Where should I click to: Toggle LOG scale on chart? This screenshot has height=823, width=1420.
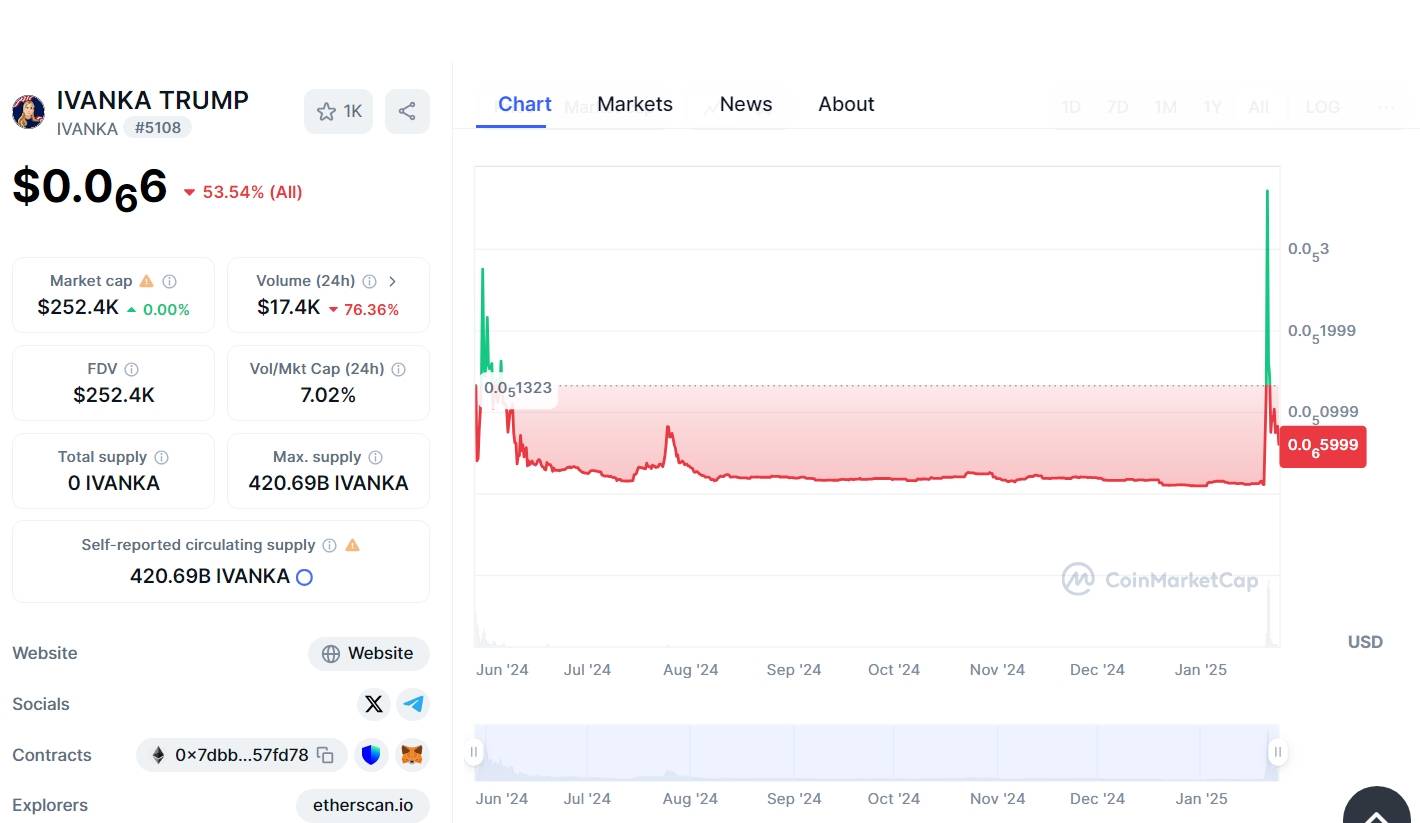coord(1323,107)
